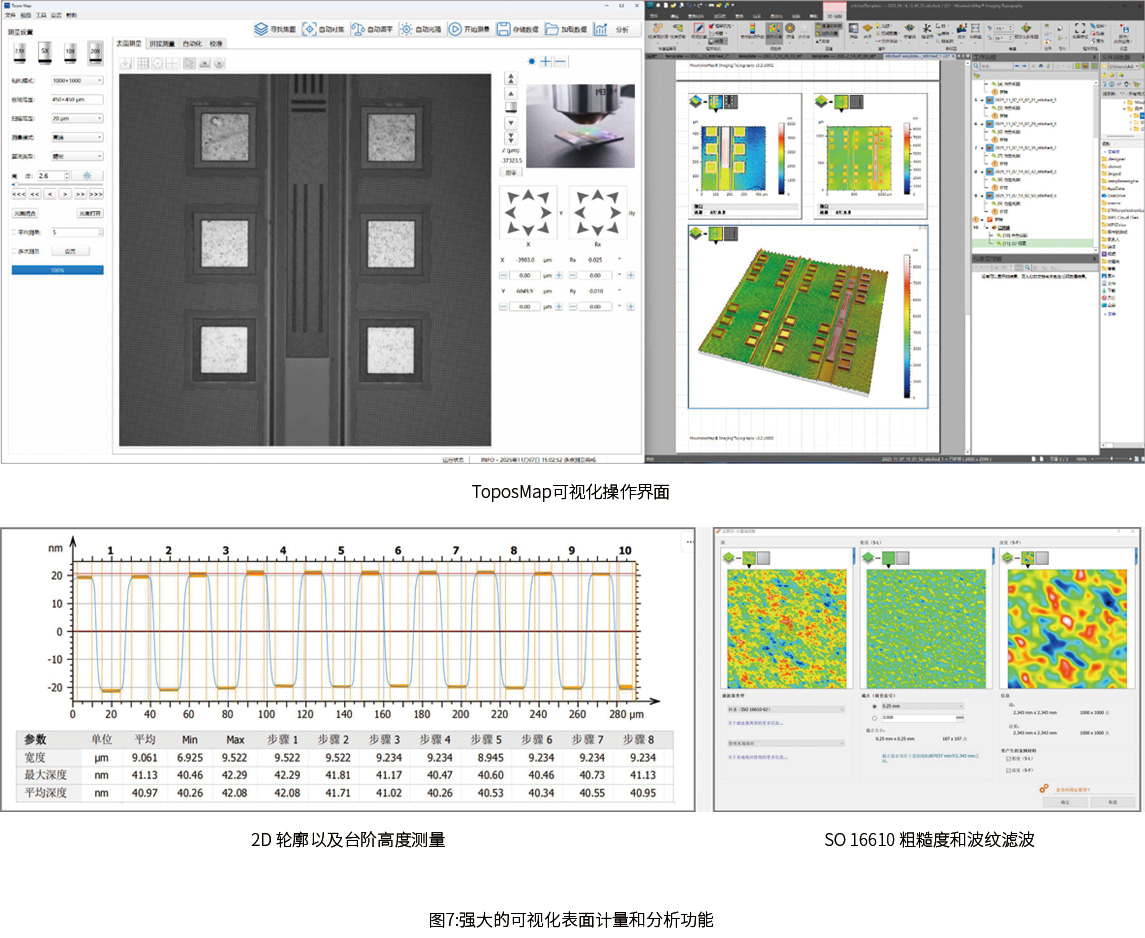Viewport: 1145px width, 938px height.
Task: Switch to the 拼接测量 tab
Action: (161, 44)
